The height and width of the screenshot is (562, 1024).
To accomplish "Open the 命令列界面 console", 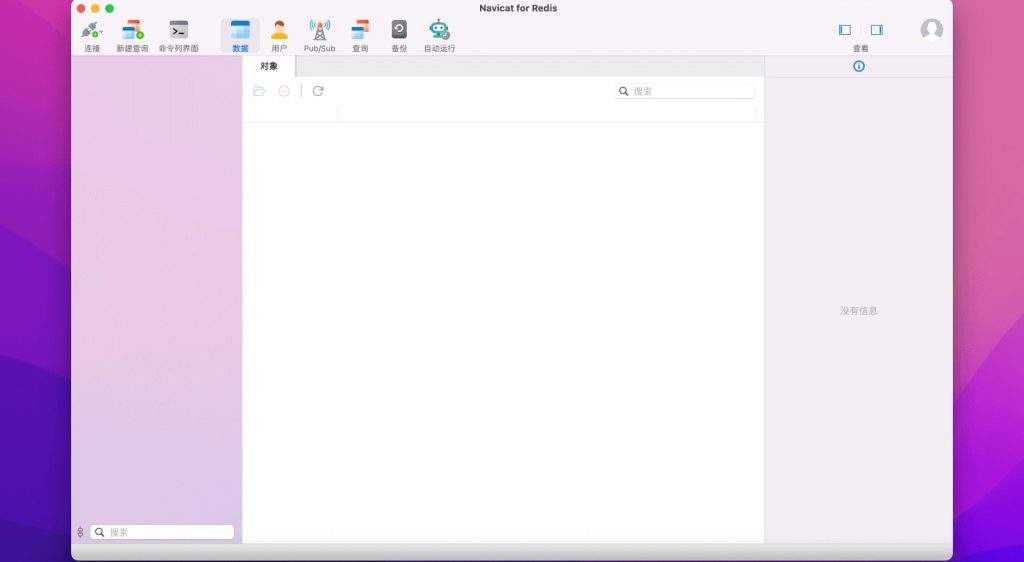I will pyautogui.click(x=178, y=30).
